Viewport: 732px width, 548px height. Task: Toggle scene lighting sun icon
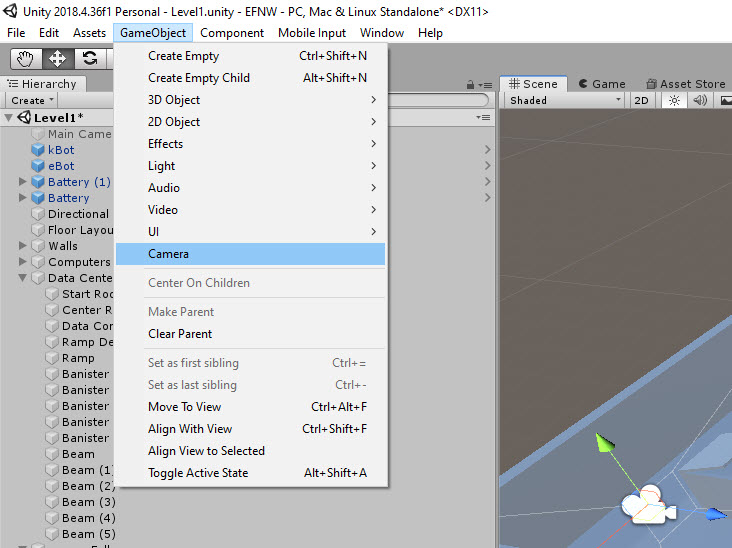point(674,100)
